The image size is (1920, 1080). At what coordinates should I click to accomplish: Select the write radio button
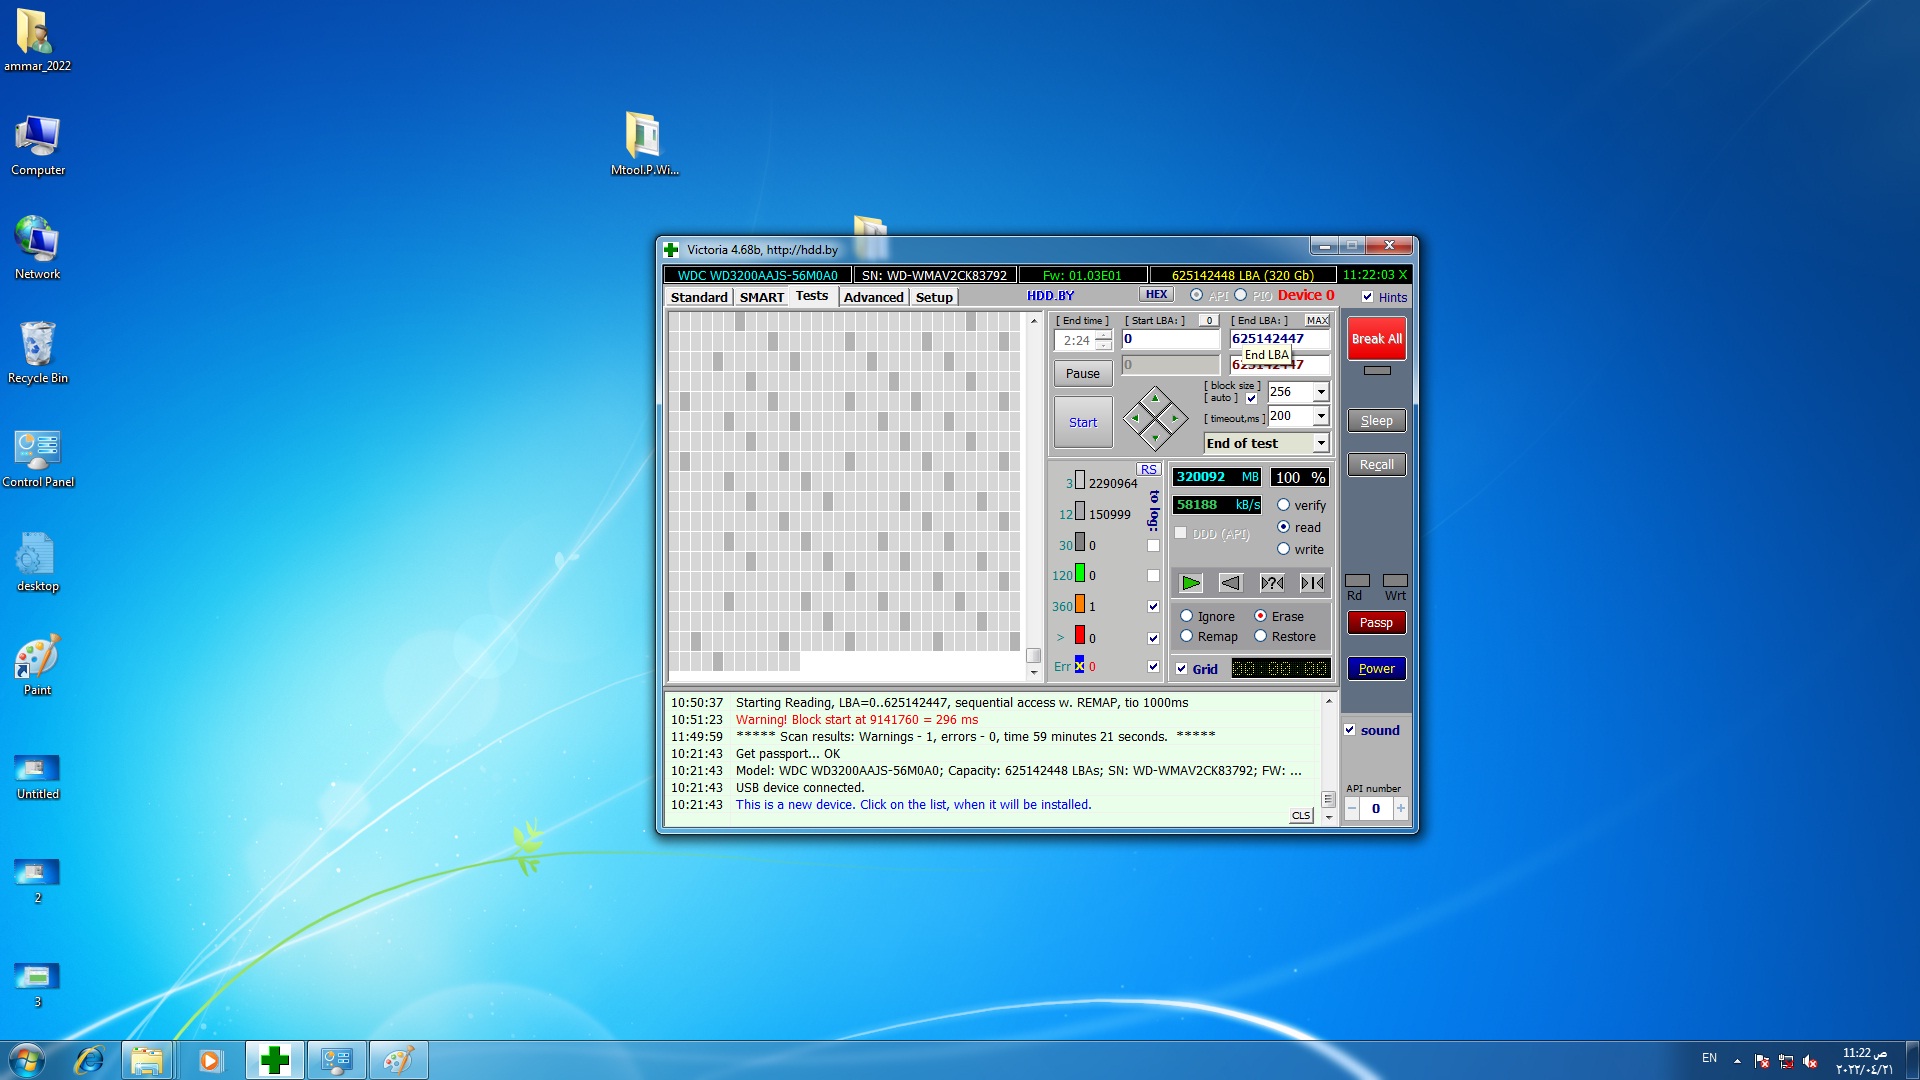[1283, 549]
